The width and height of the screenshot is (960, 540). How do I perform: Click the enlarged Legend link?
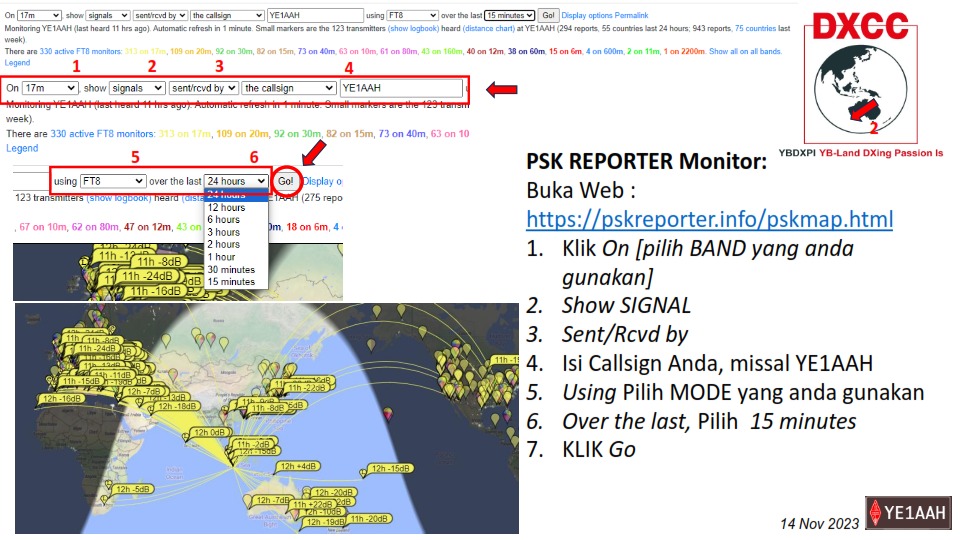tap(22, 148)
